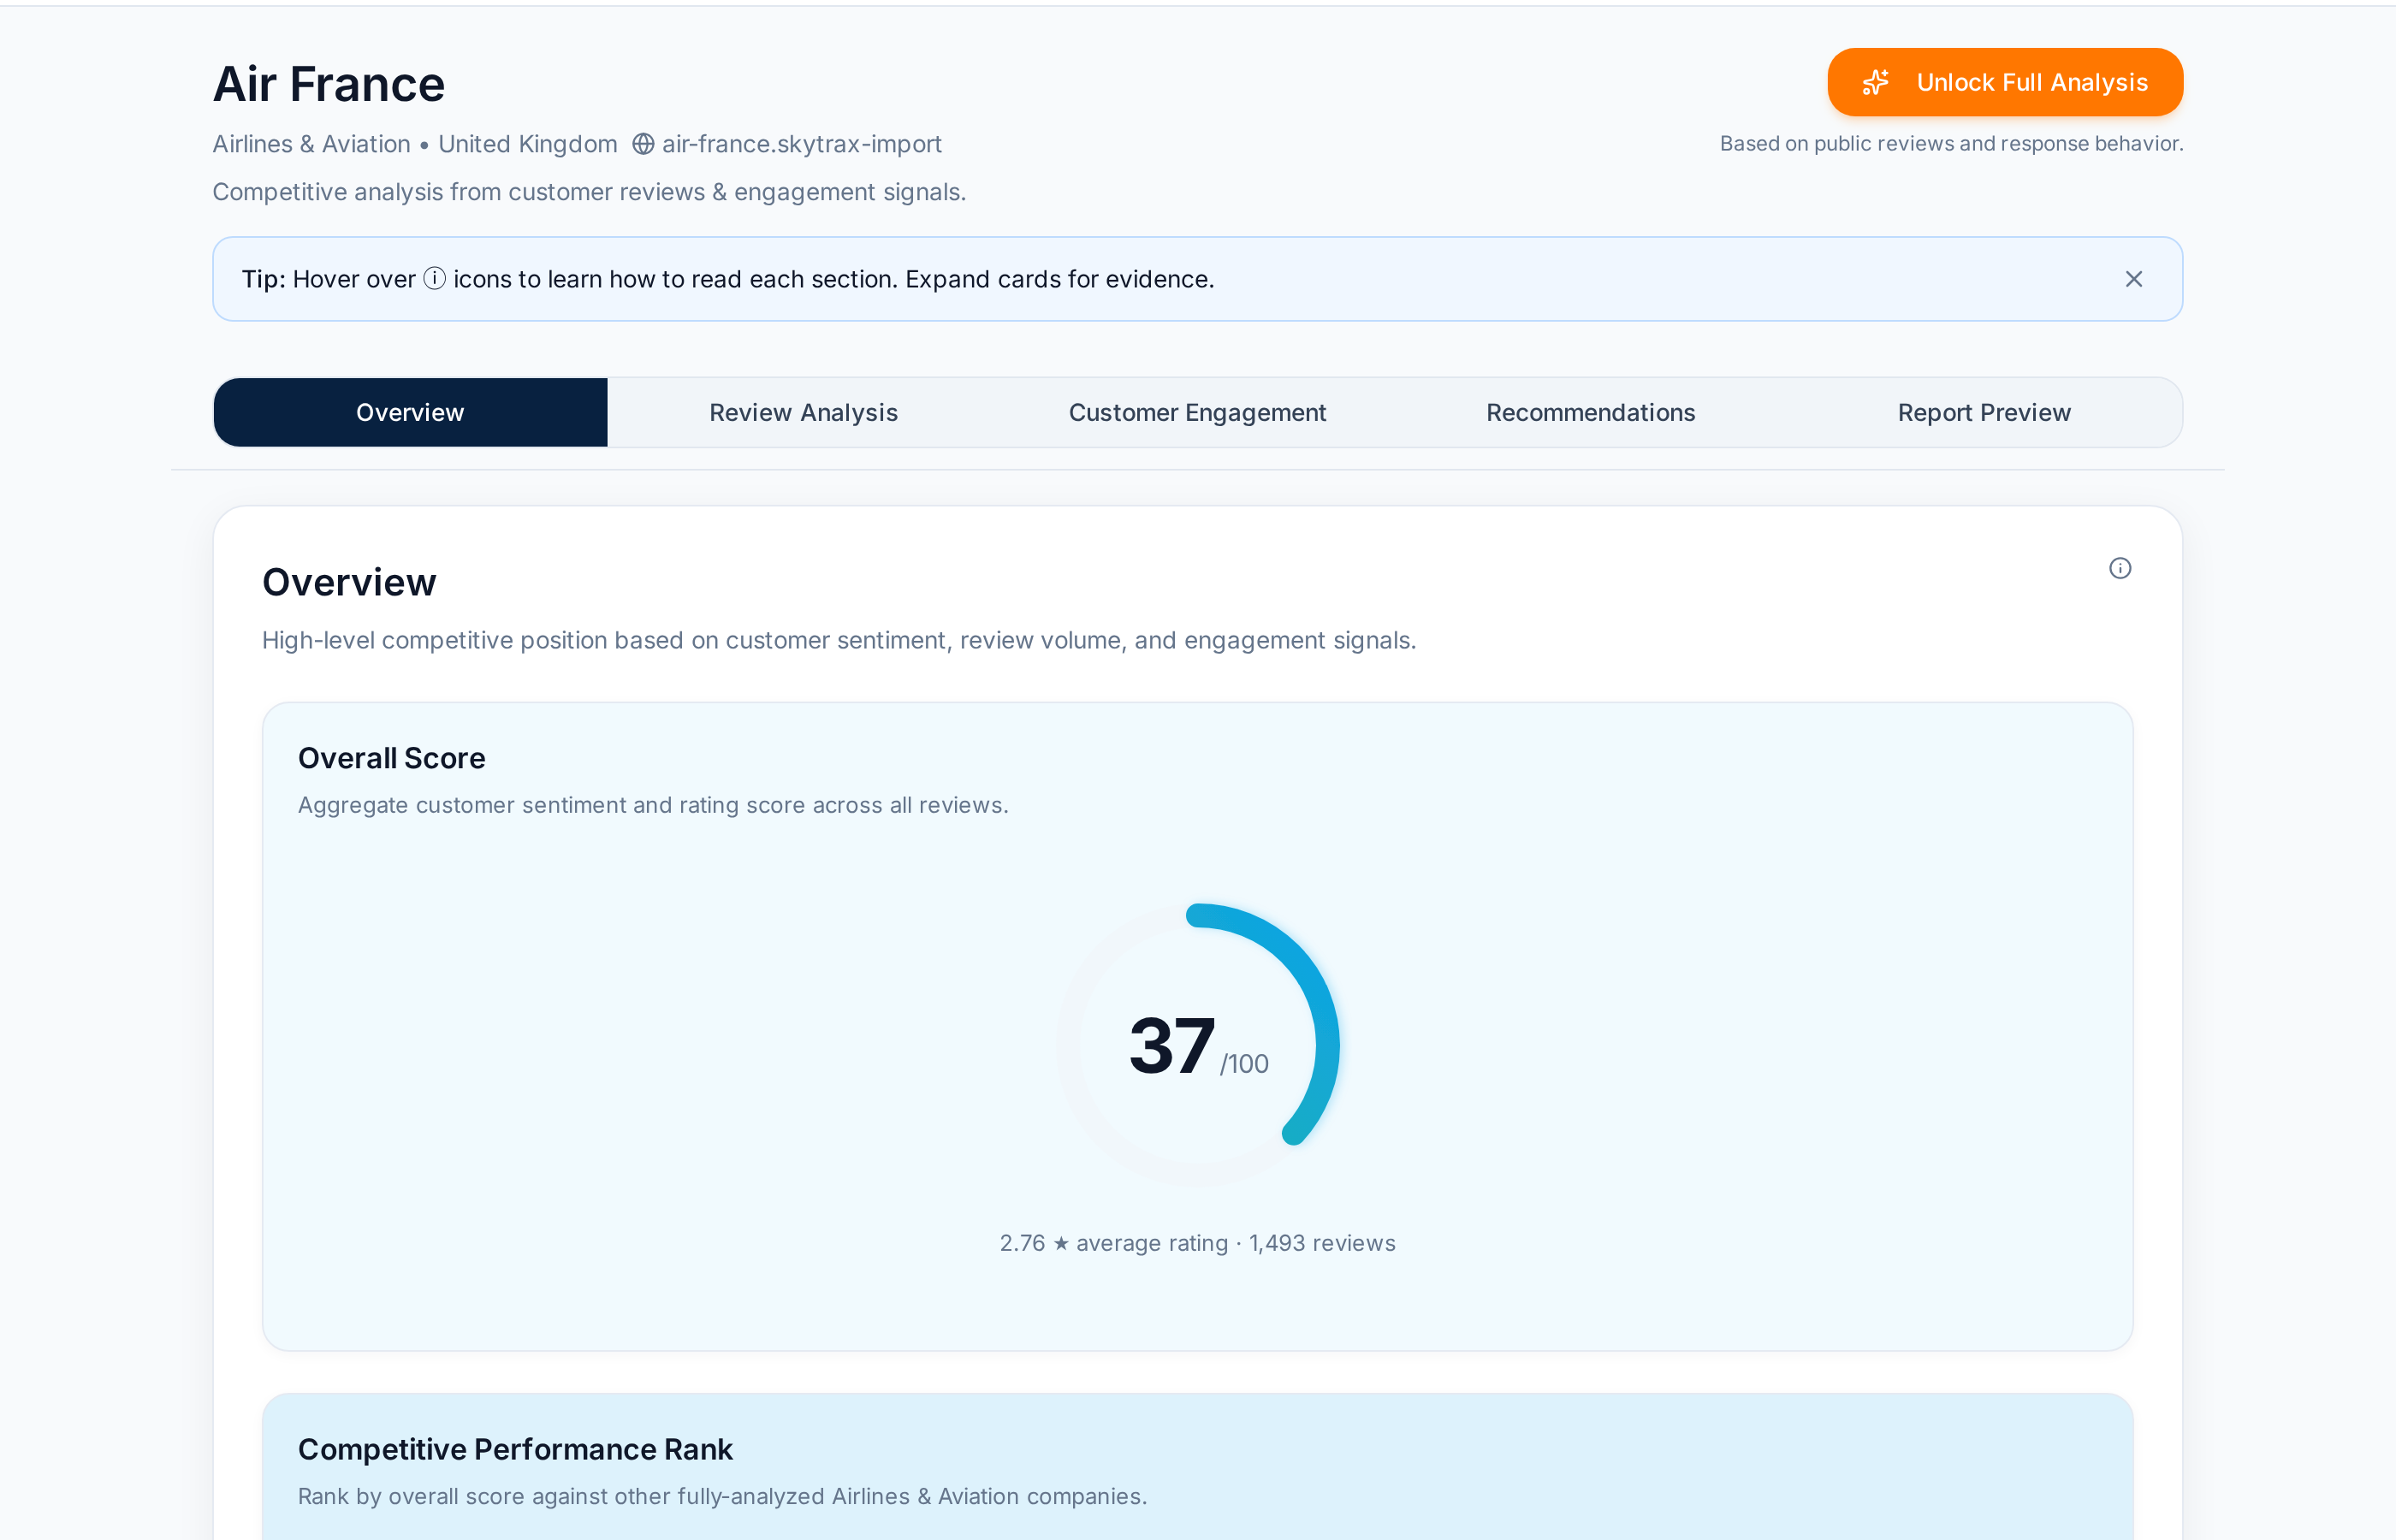Click the "Aggregate customer sentiment and rating score" description
The height and width of the screenshot is (1540, 2396).
coord(653,805)
